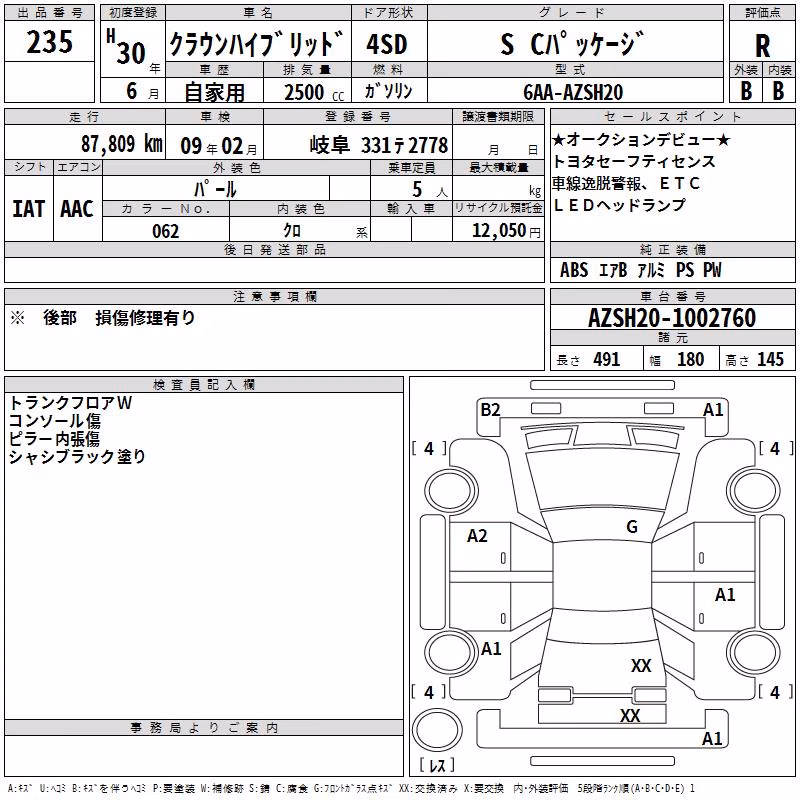Select grade text S Cパッケージ
This screenshot has height=800, width=800.
pos(572,44)
